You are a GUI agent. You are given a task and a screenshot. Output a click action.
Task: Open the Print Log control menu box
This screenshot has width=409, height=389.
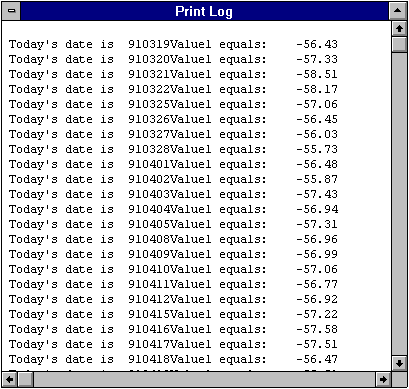click(11, 11)
